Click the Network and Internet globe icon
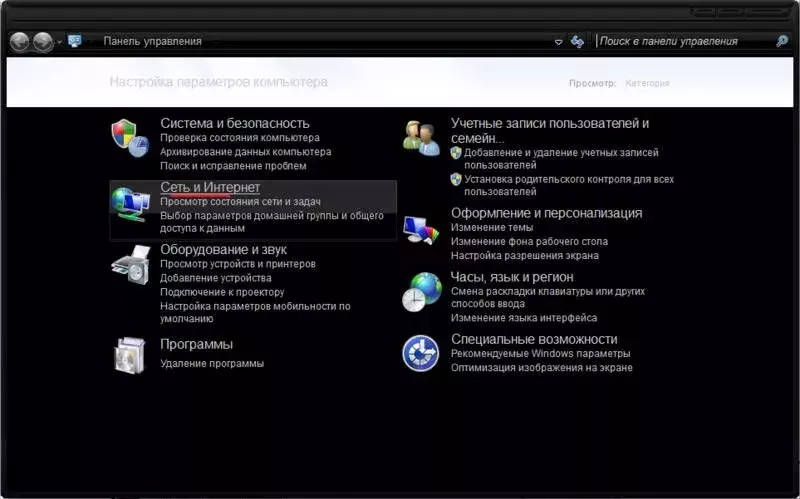 (130, 204)
